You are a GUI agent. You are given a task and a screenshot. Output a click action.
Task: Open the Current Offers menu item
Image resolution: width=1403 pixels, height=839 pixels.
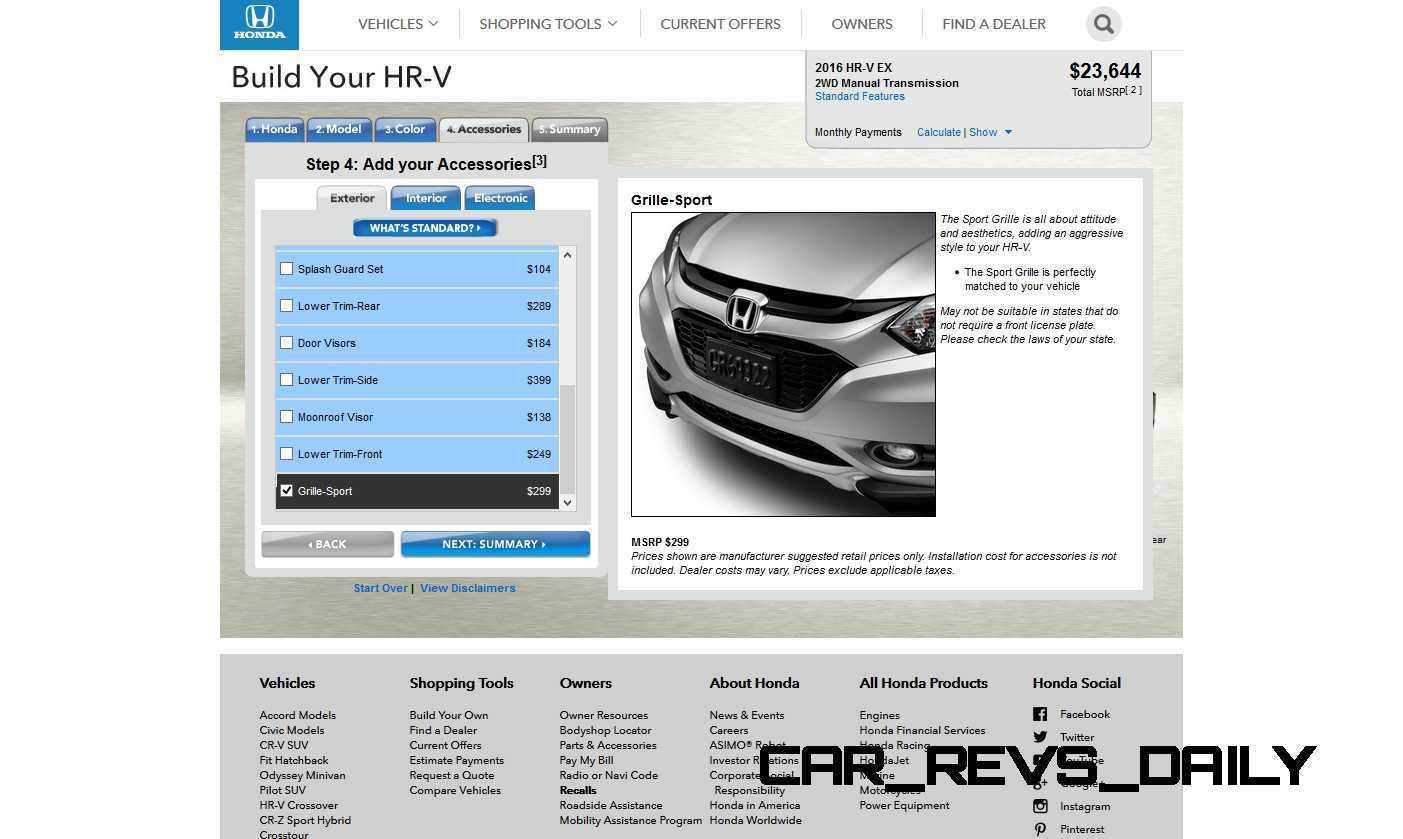[x=720, y=24]
